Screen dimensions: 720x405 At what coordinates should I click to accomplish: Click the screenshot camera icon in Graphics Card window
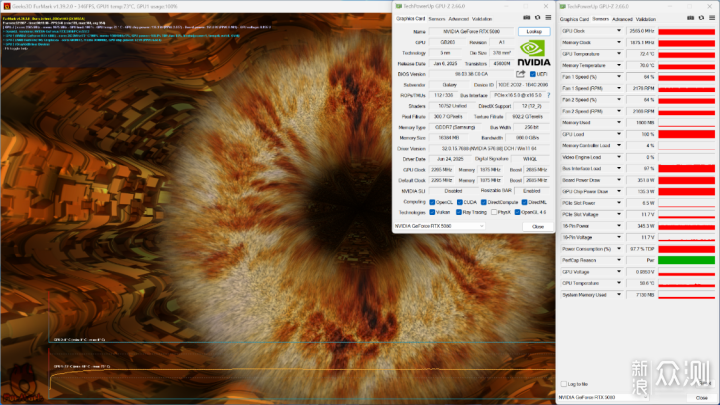coord(527,18)
